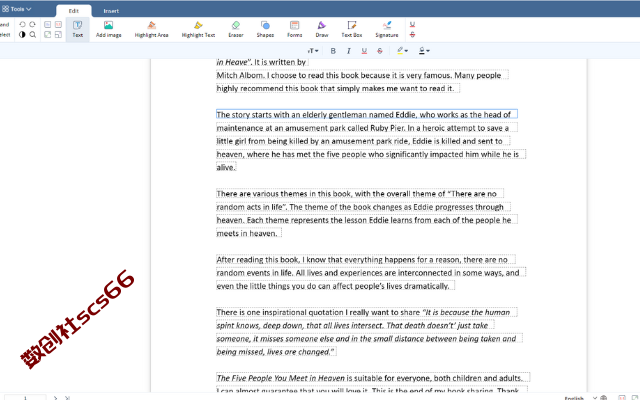Viewport: 640px width, 400px height.
Task: Activate the Highlight Text tool
Action: pyautogui.click(x=198, y=29)
